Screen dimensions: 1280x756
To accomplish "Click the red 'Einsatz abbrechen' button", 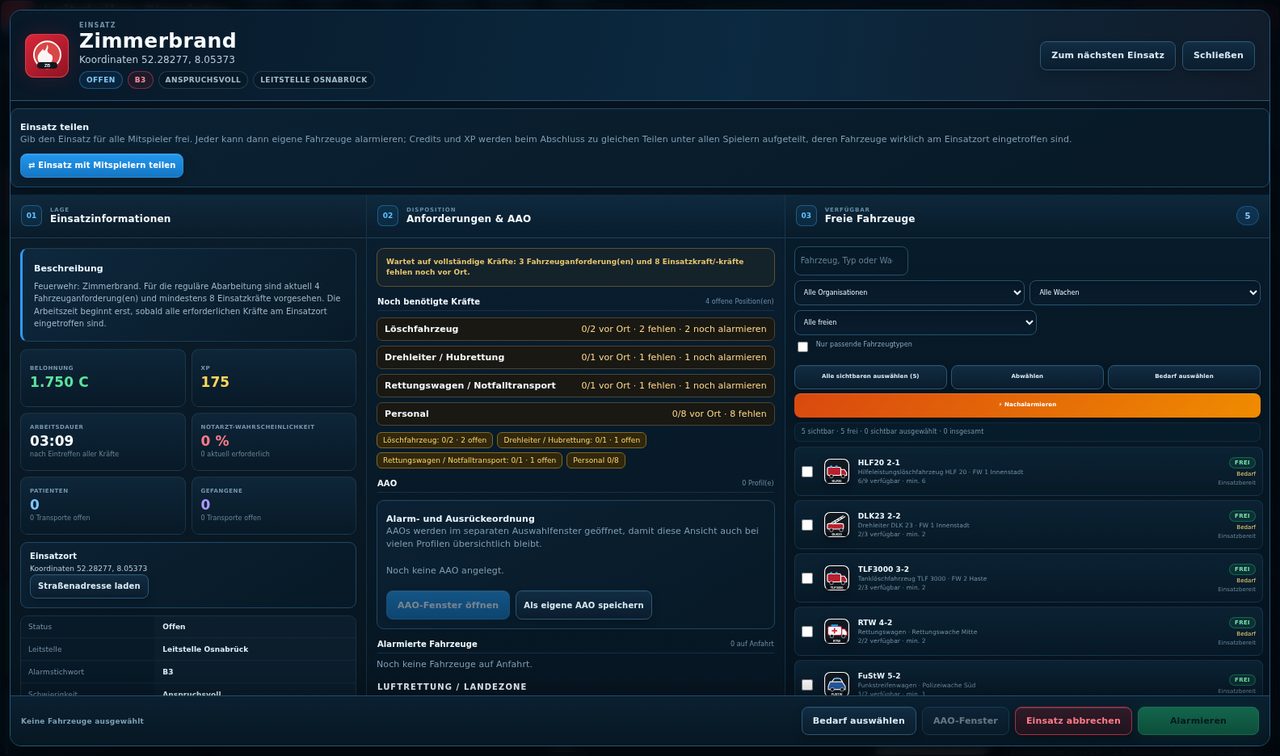I will click(x=1073, y=720).
